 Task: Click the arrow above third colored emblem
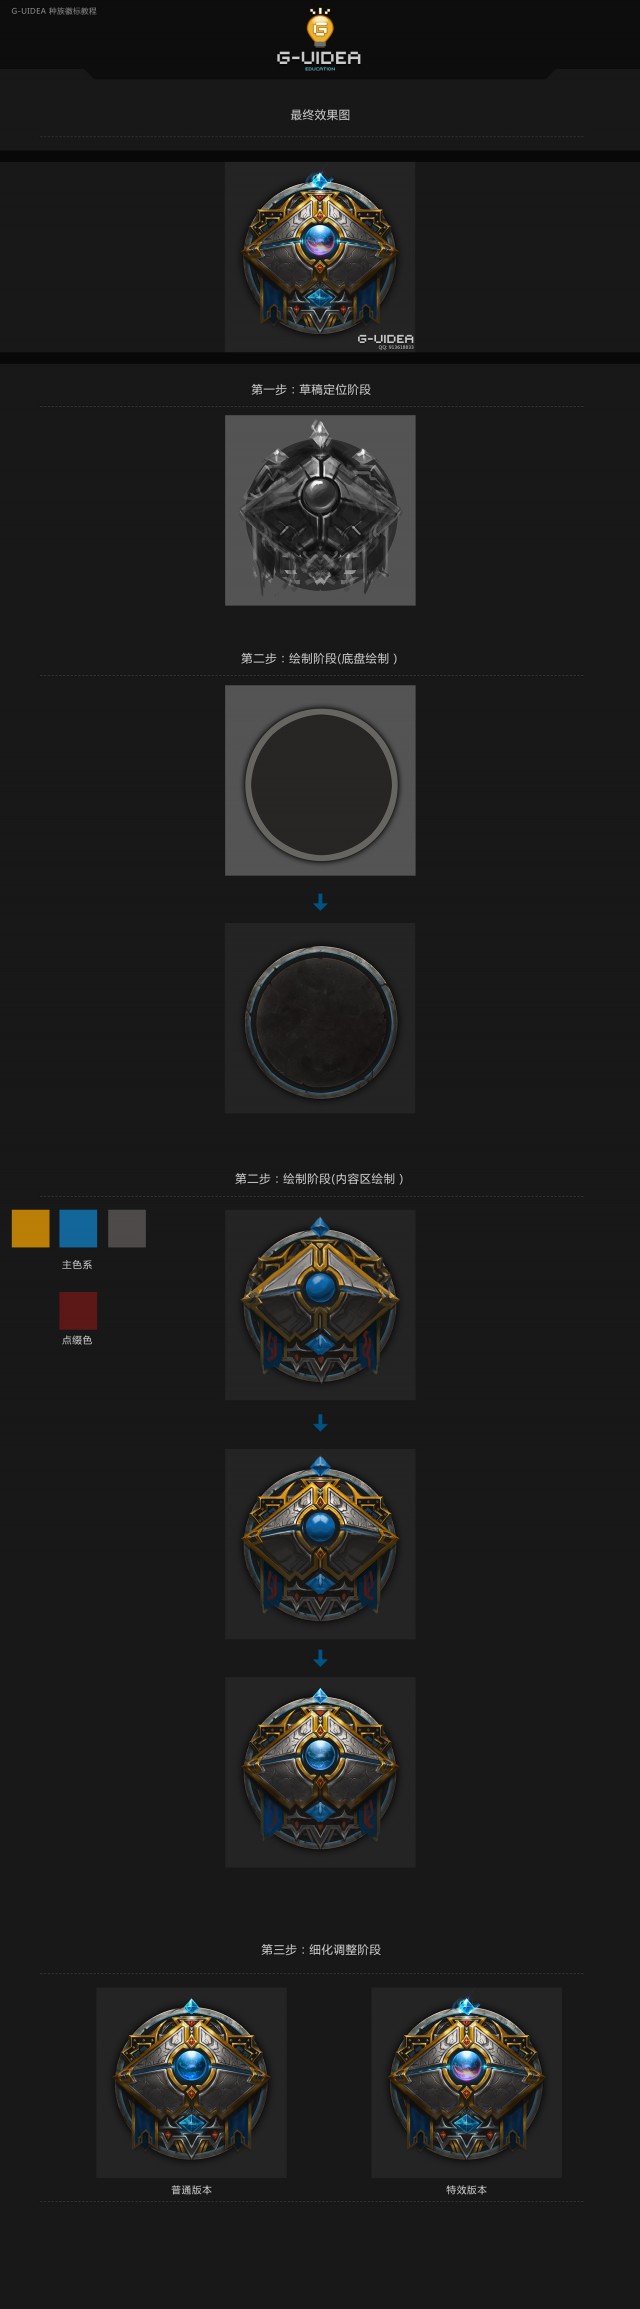click(320, 1658)
